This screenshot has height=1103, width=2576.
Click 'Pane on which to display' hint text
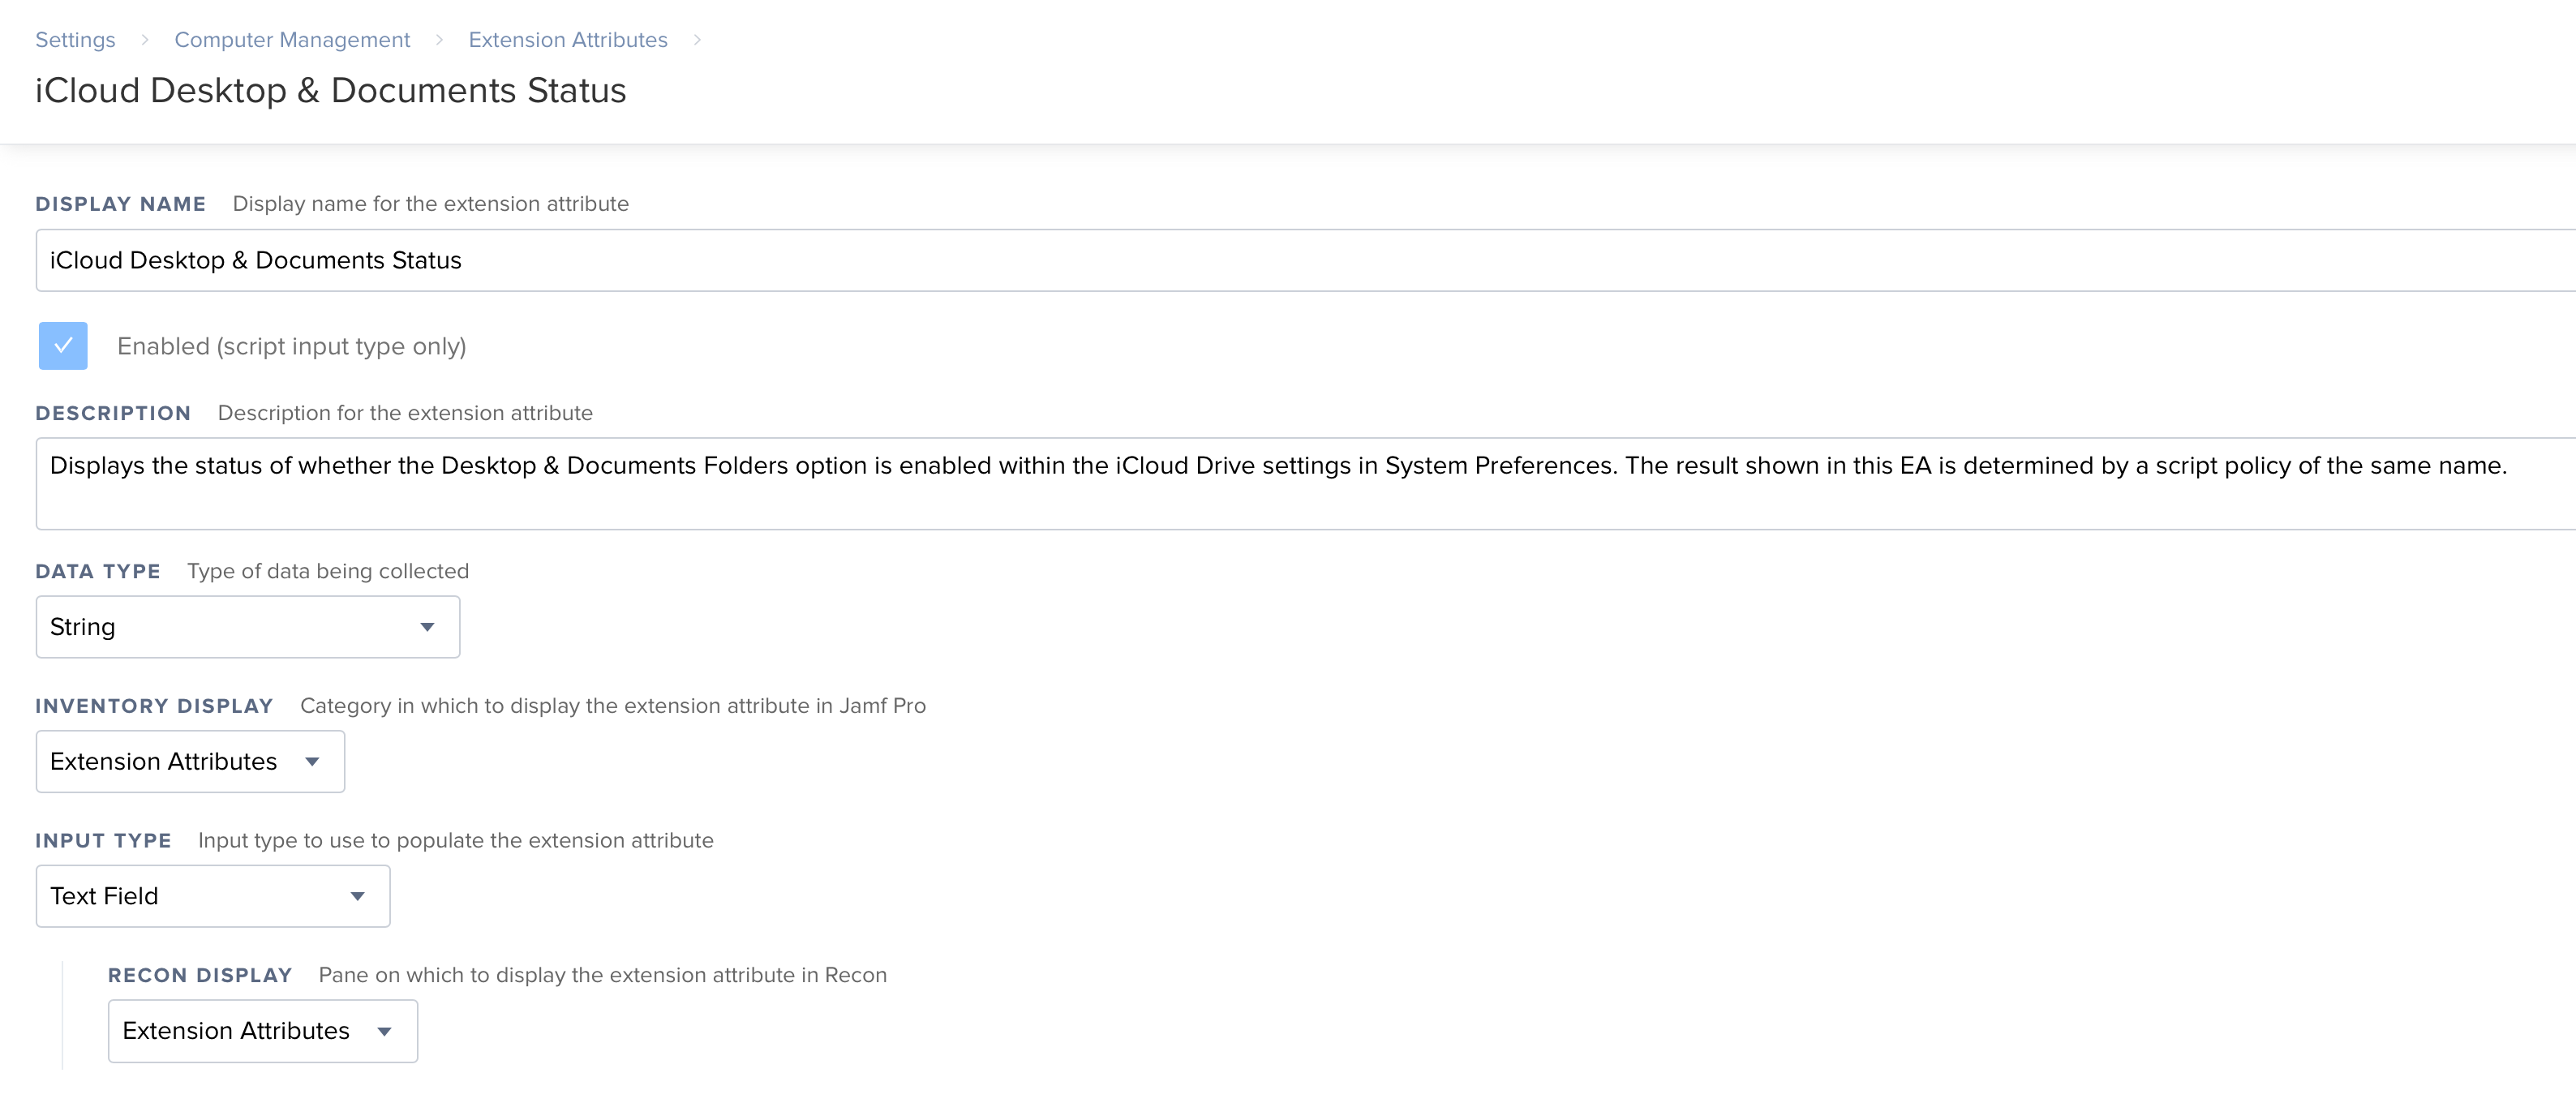pos(603,975)
